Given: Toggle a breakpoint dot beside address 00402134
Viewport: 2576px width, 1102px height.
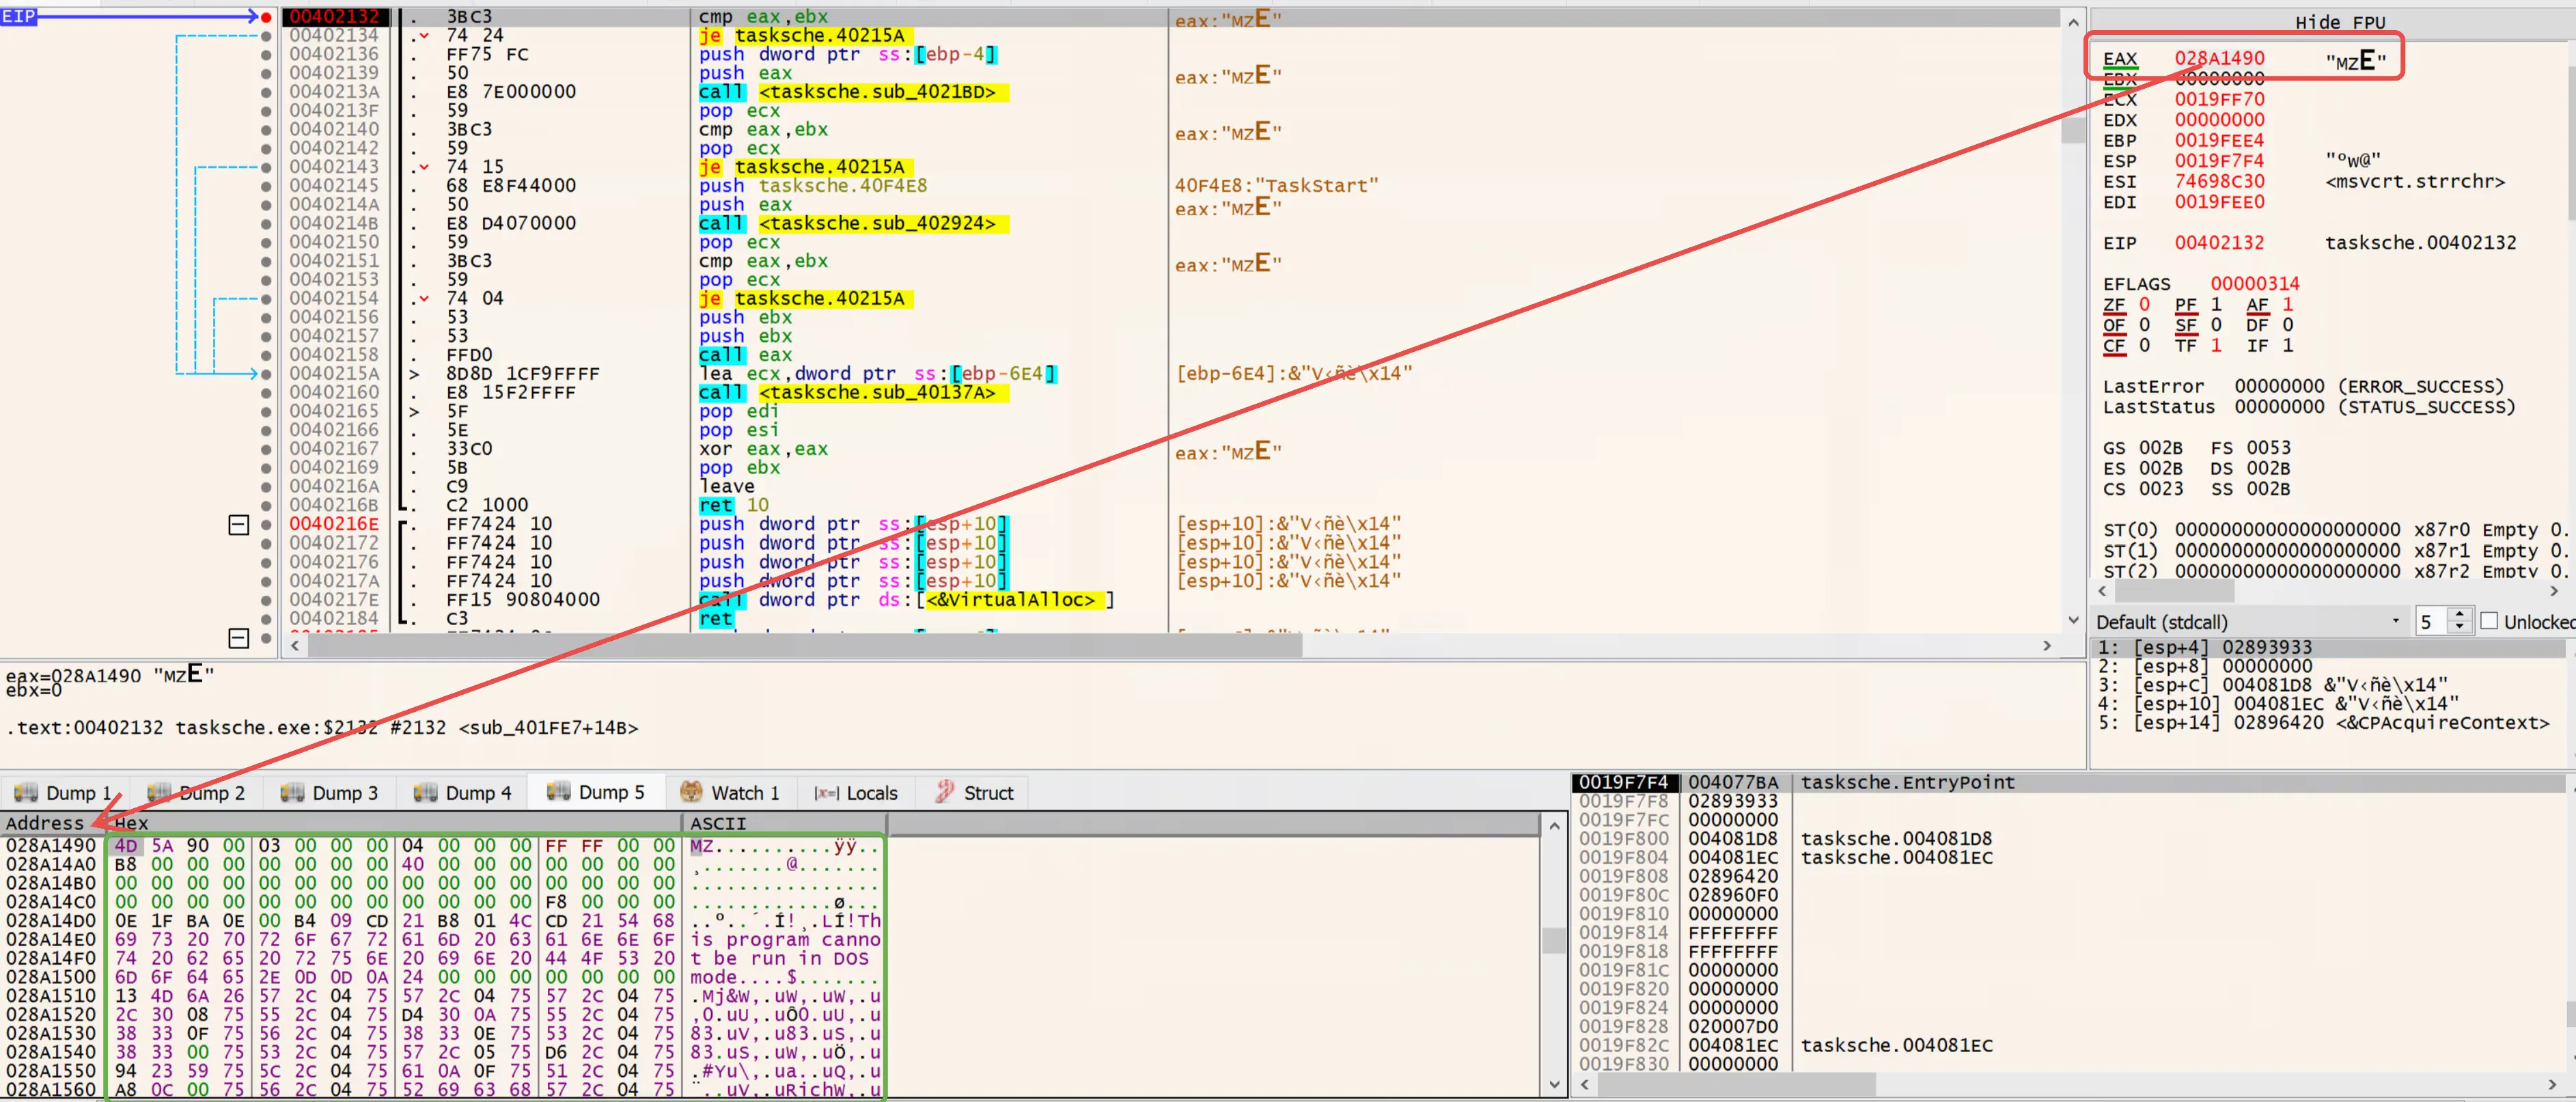Looking at the screenshot, I should click(x=266, y=35).
